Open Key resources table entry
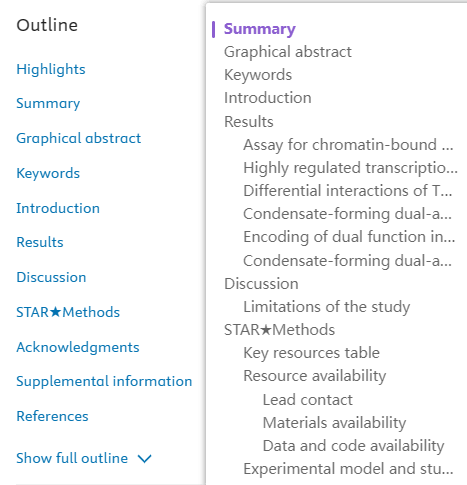The width and height of the screenshot is (467, 485). (x=311, y=353)
